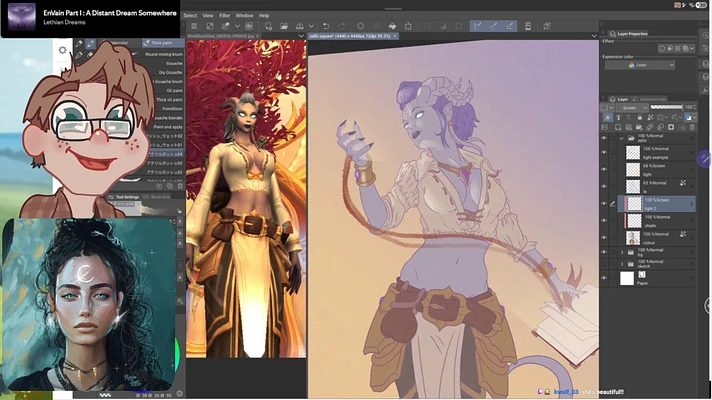This screenshot has height=400, width=712.
Task: Select the Thick paint sub tool group
Action: point(163,43)
